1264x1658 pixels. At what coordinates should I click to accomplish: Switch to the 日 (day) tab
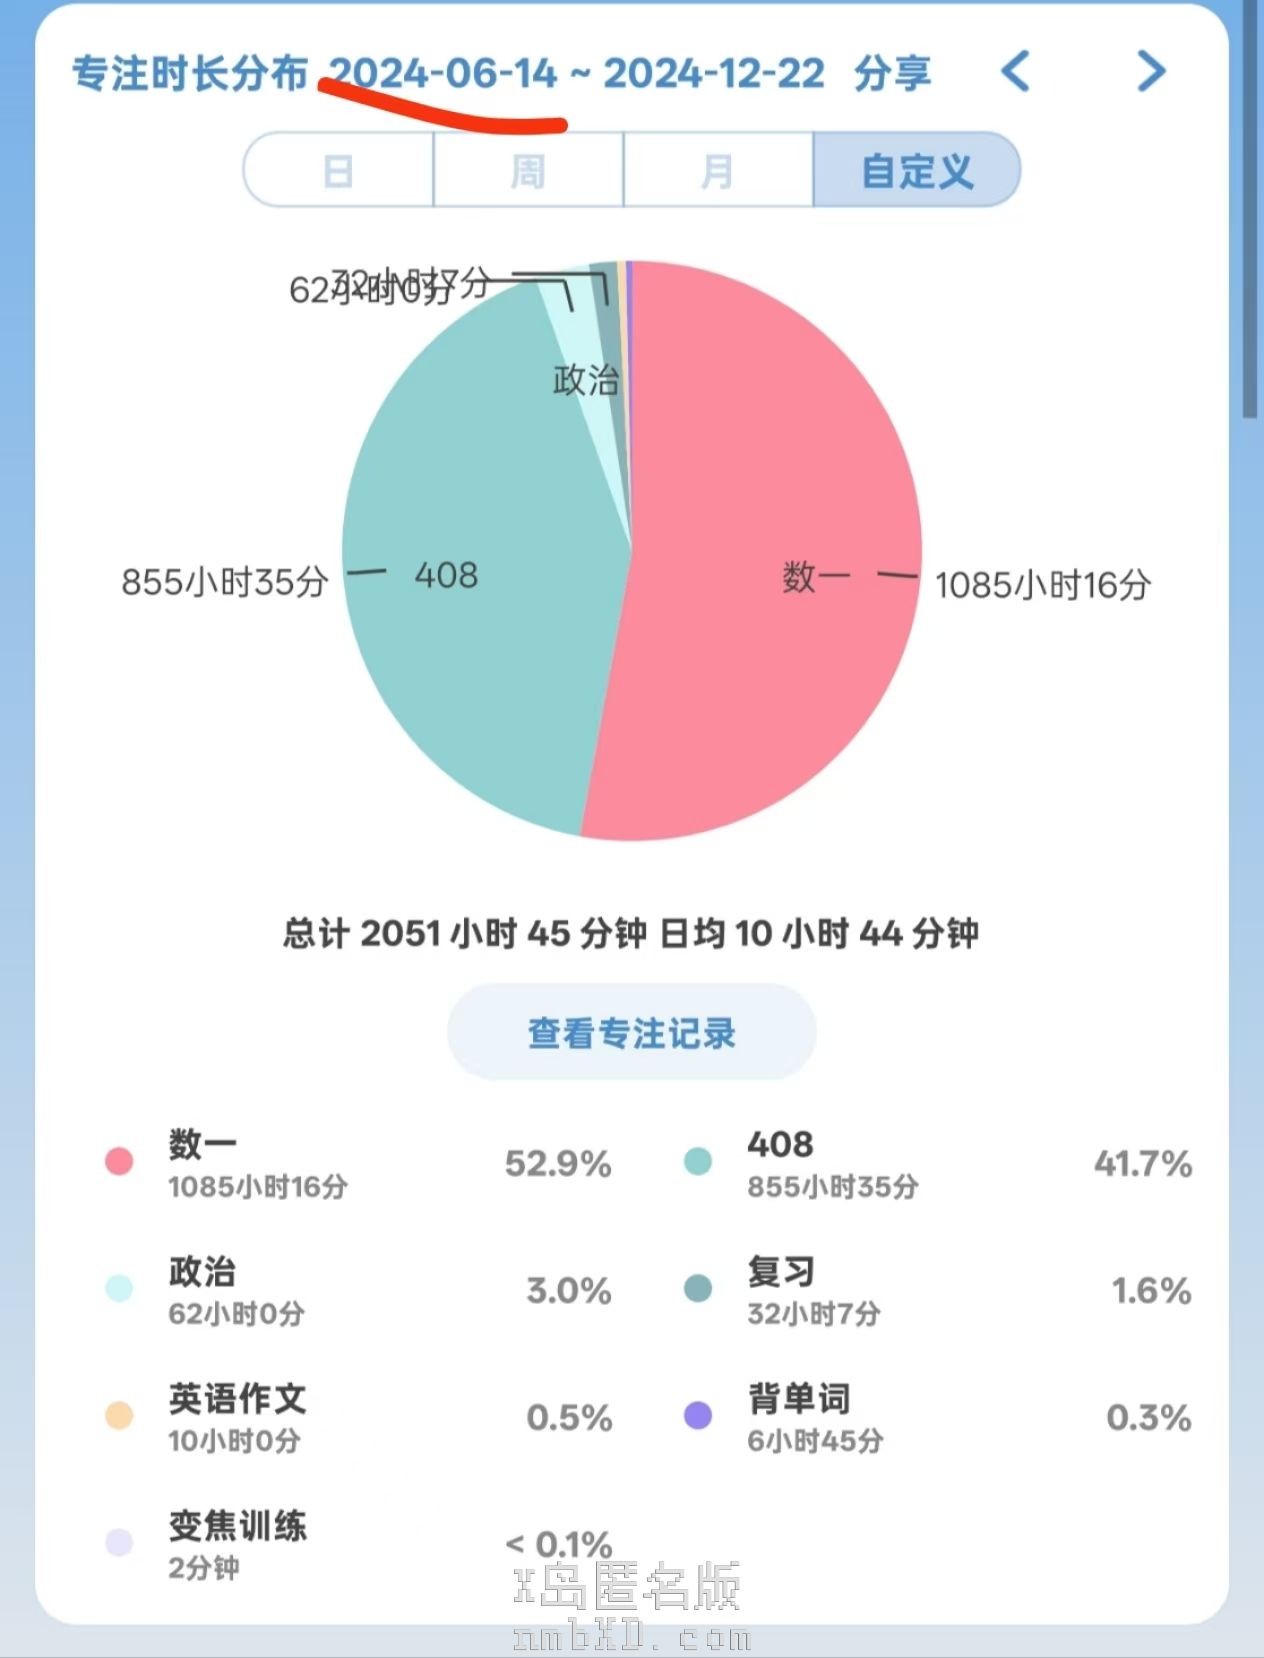click(339, 171)
